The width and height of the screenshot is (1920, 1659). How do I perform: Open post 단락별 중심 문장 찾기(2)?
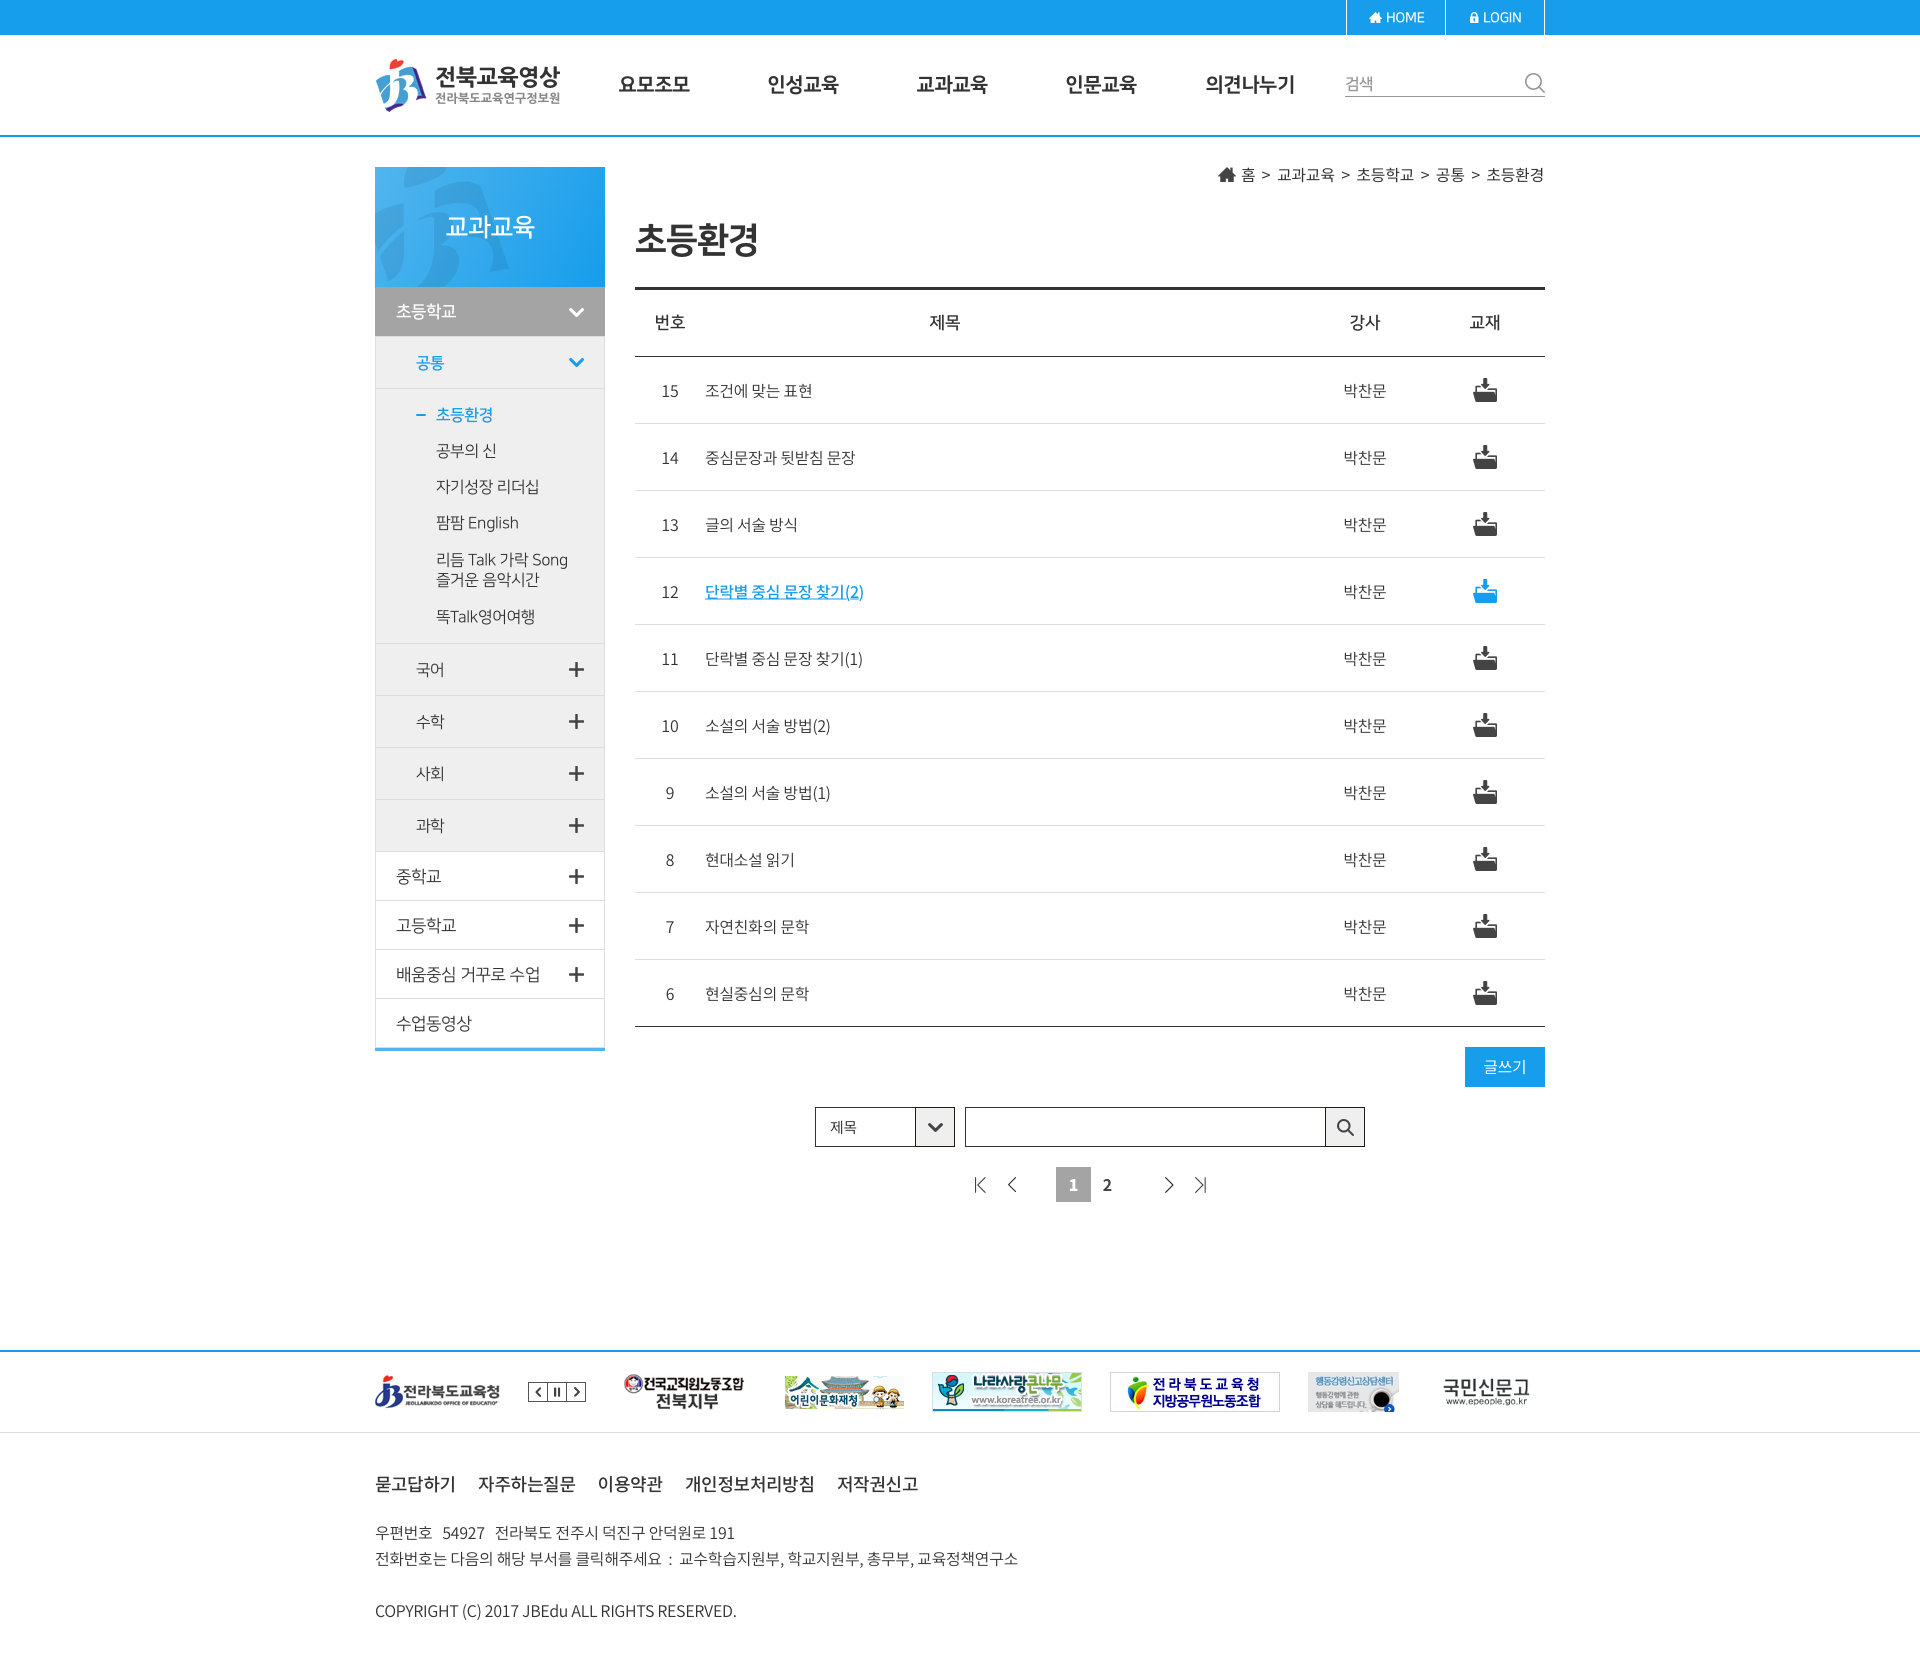point(784,592)
